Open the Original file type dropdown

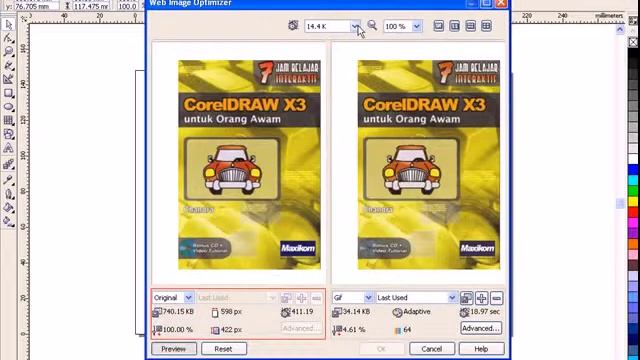click(x=188, y=298)
